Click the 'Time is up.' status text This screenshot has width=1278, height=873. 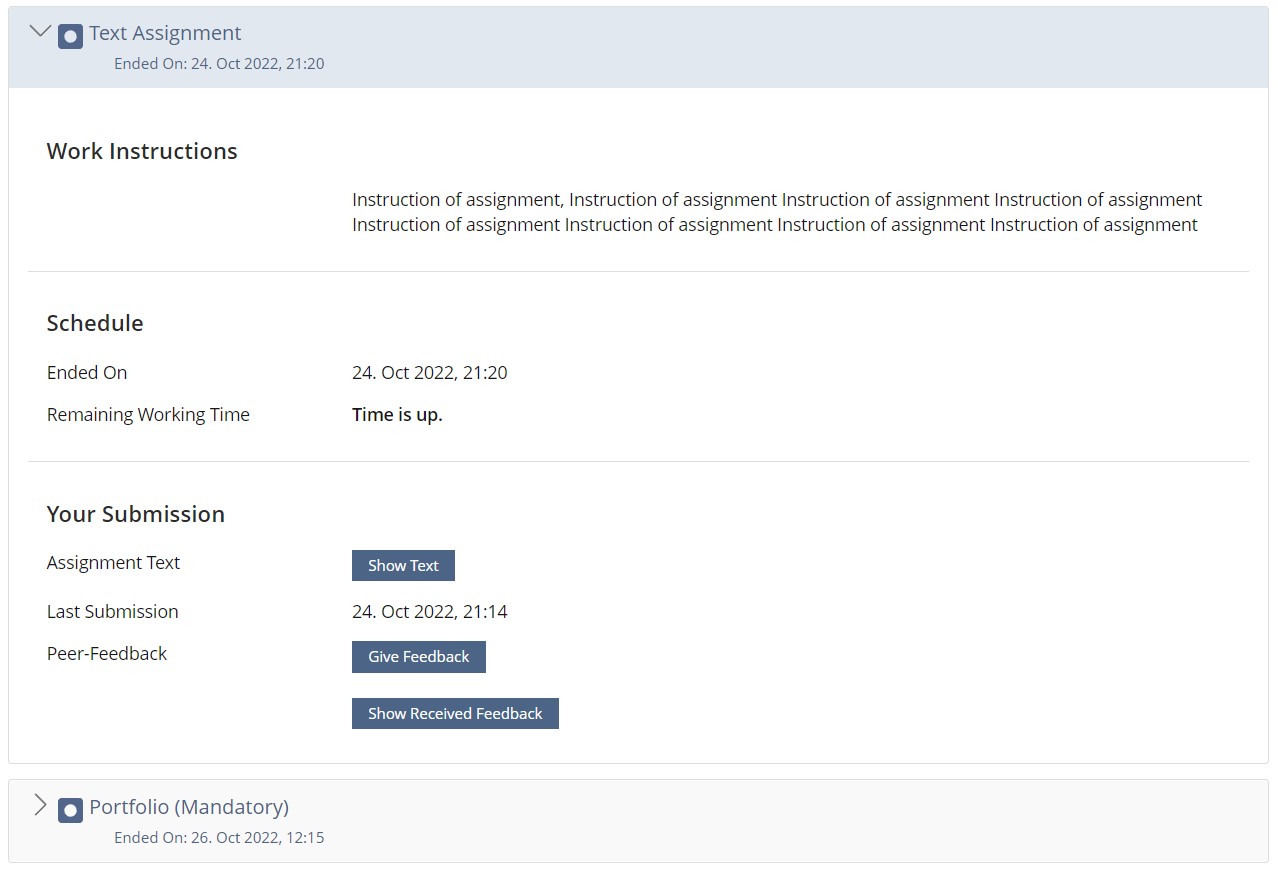397,415
